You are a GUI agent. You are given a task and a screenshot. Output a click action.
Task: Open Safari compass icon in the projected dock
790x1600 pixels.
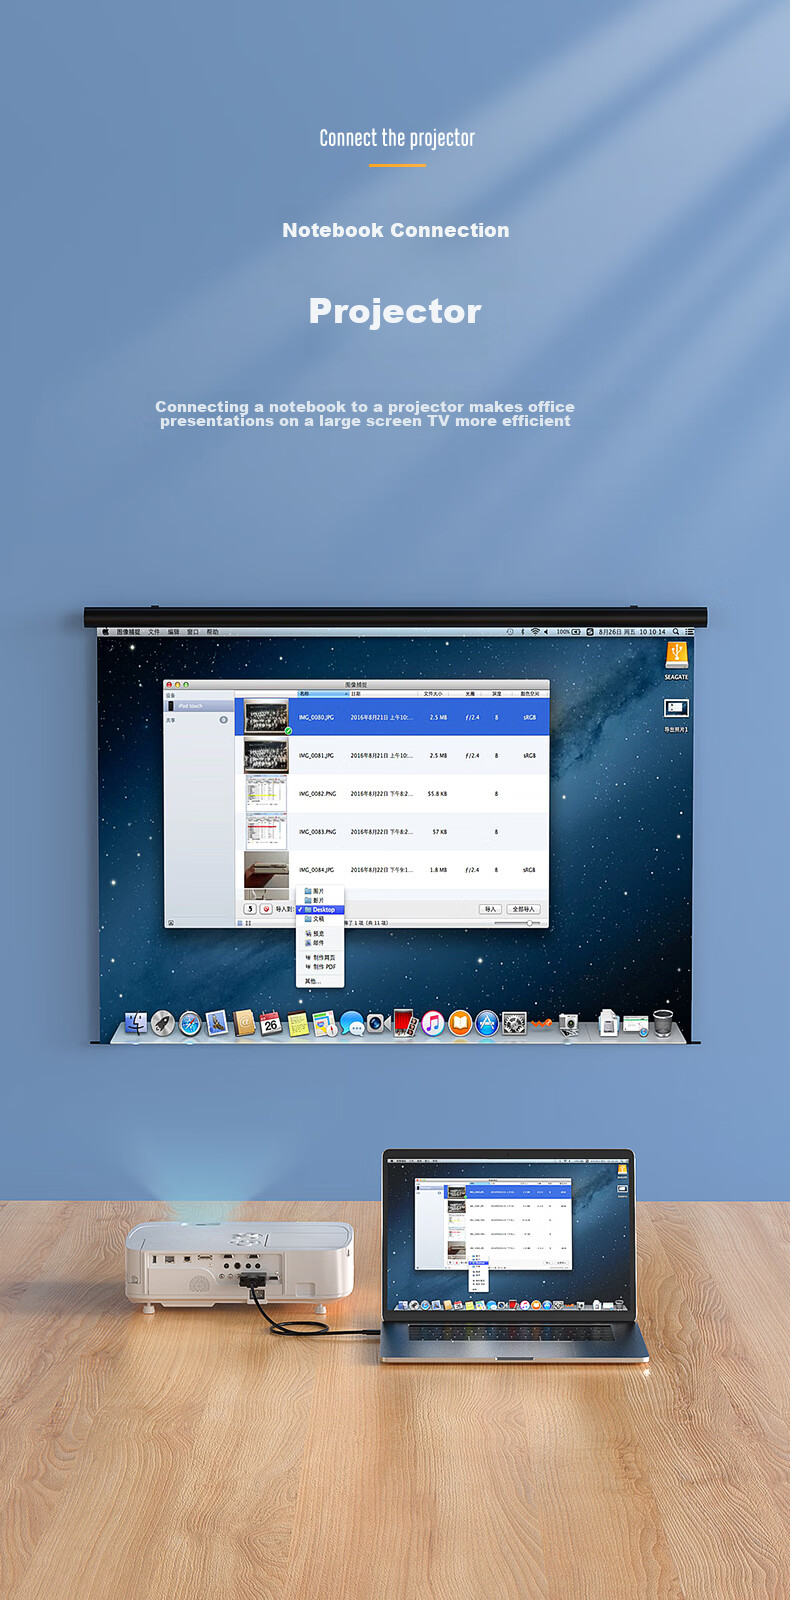pos(190,1023)
